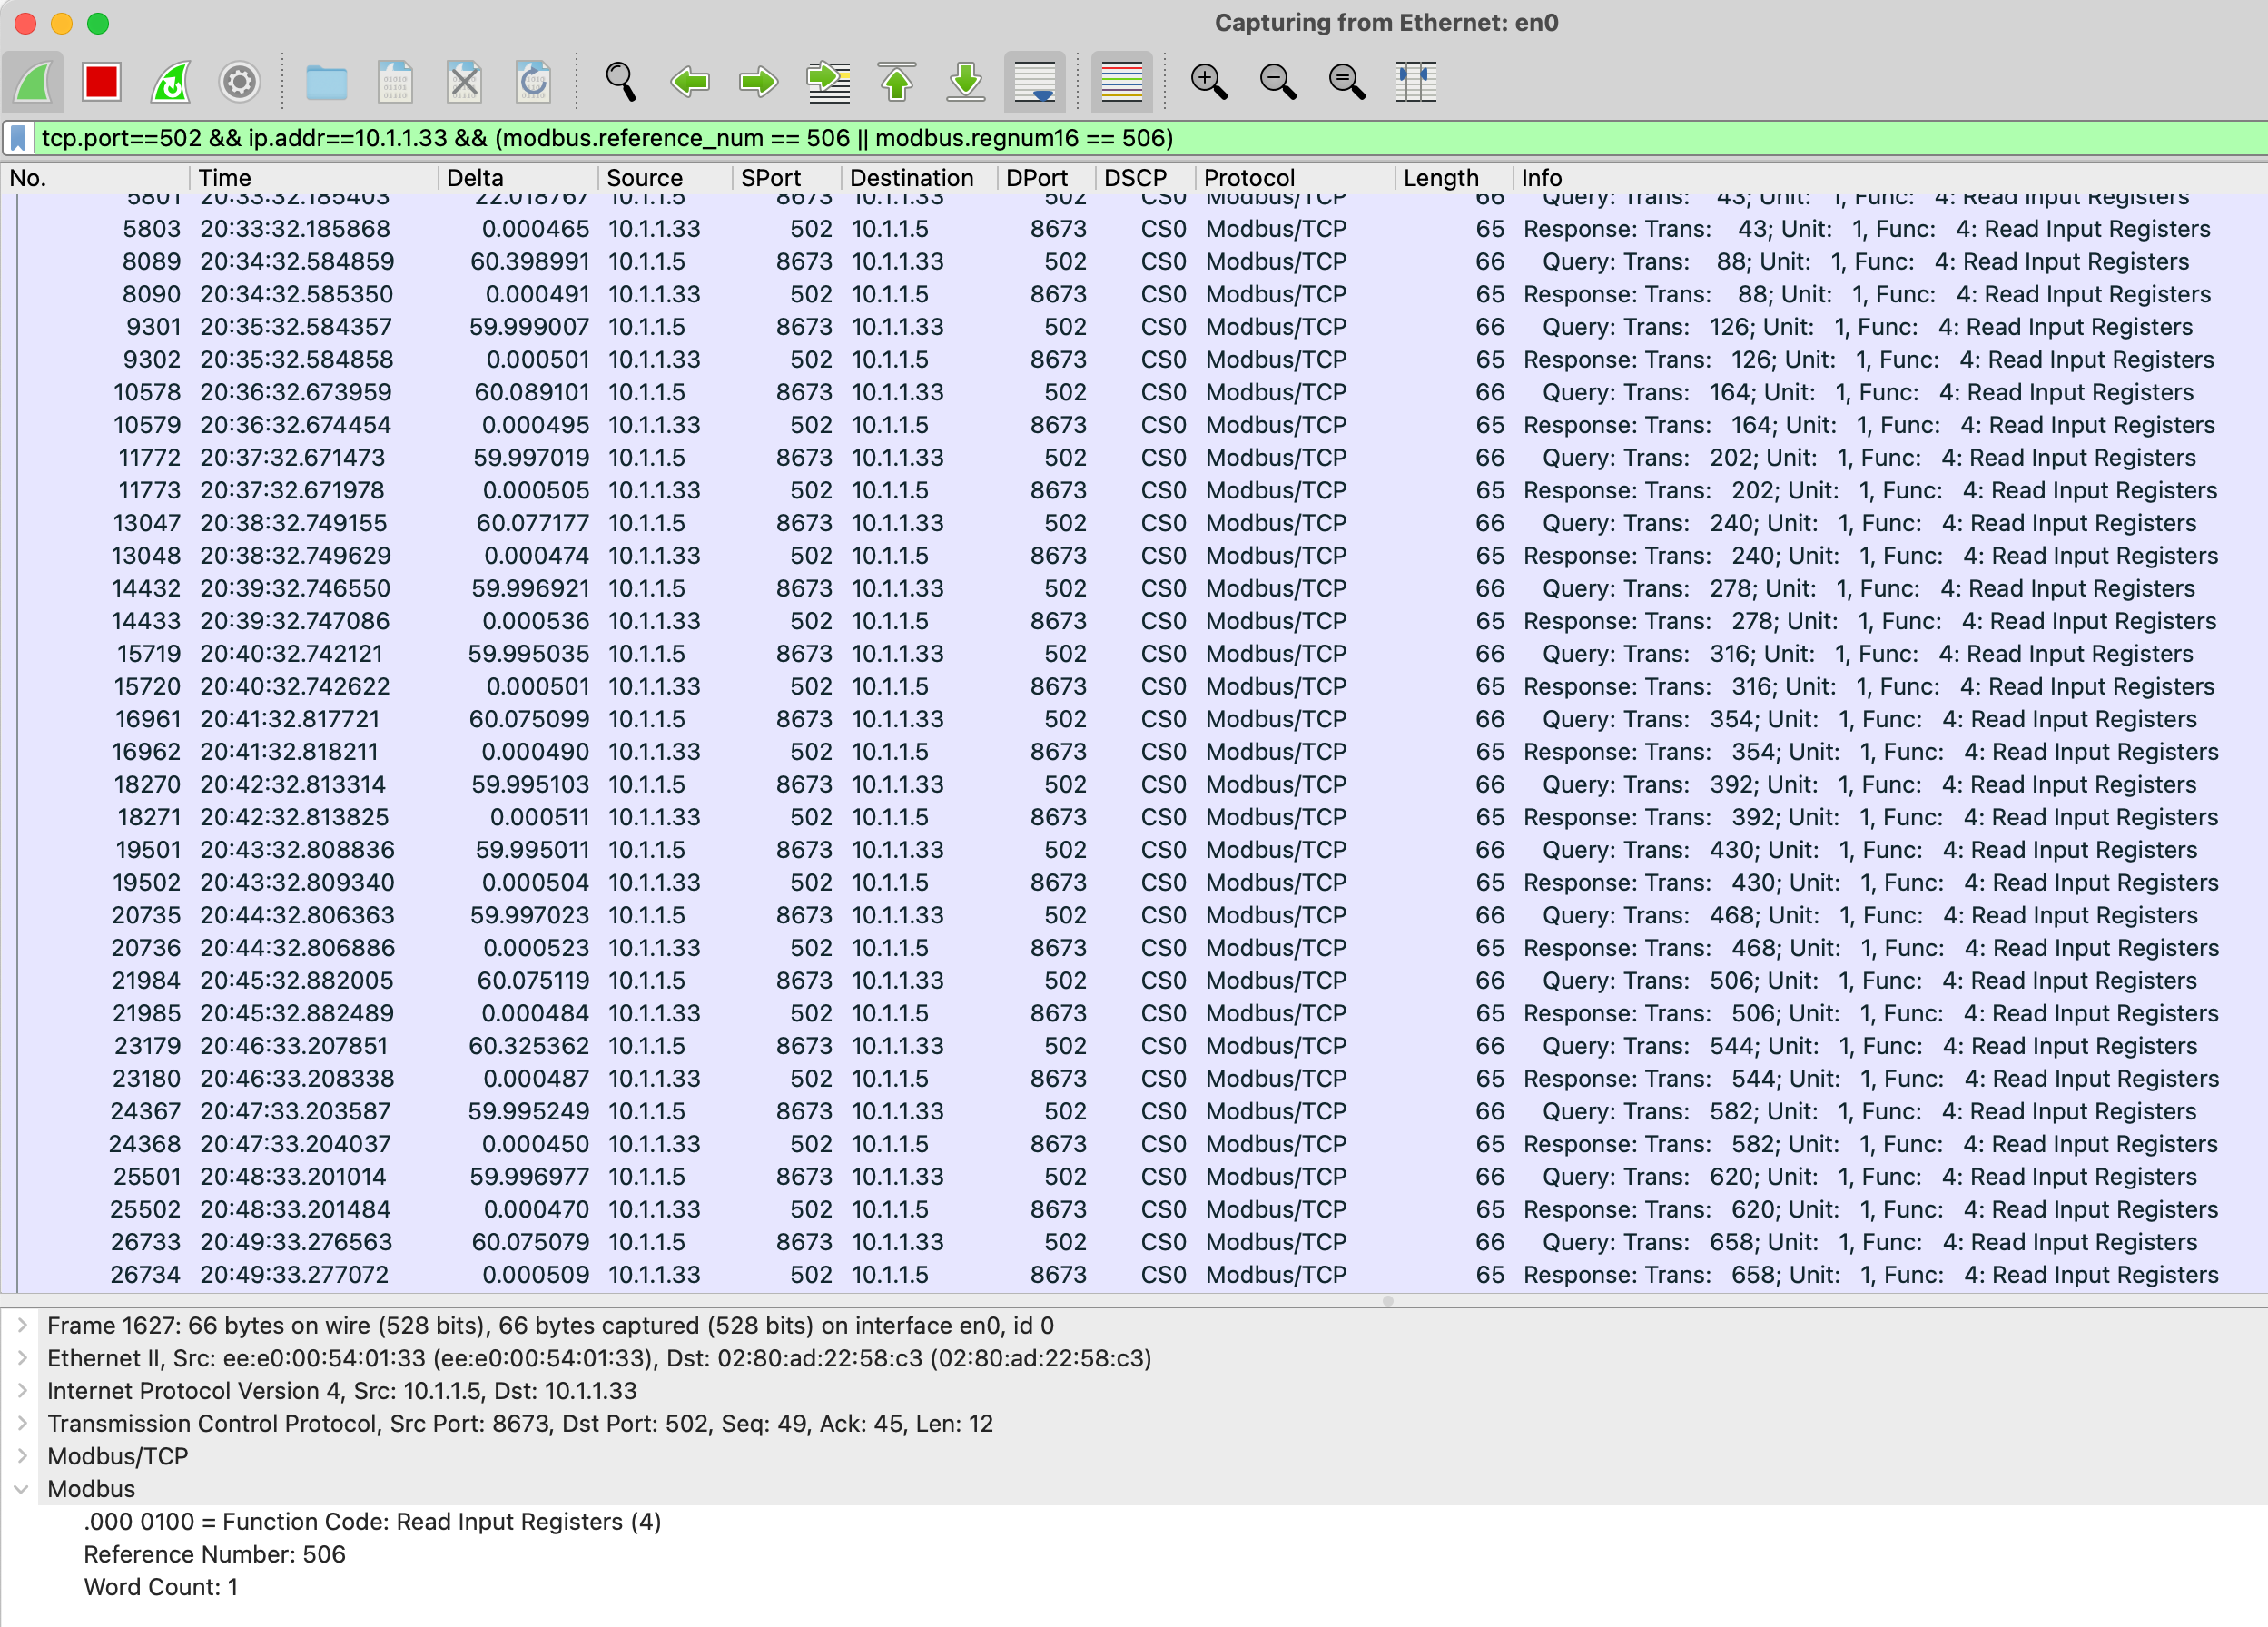Expand the Frame 1627 details

point(22,1325)
